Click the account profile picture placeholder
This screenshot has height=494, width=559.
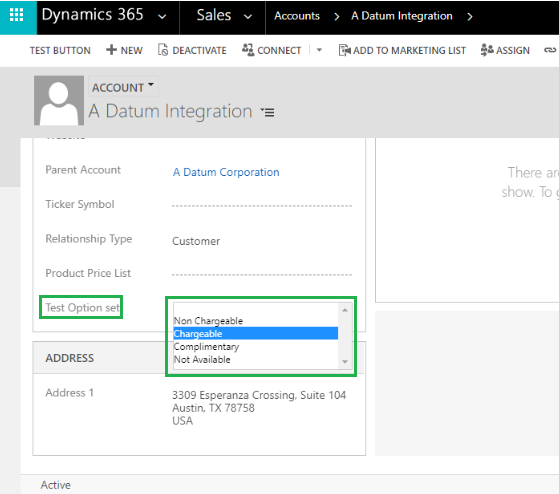[x=59, y=101]
